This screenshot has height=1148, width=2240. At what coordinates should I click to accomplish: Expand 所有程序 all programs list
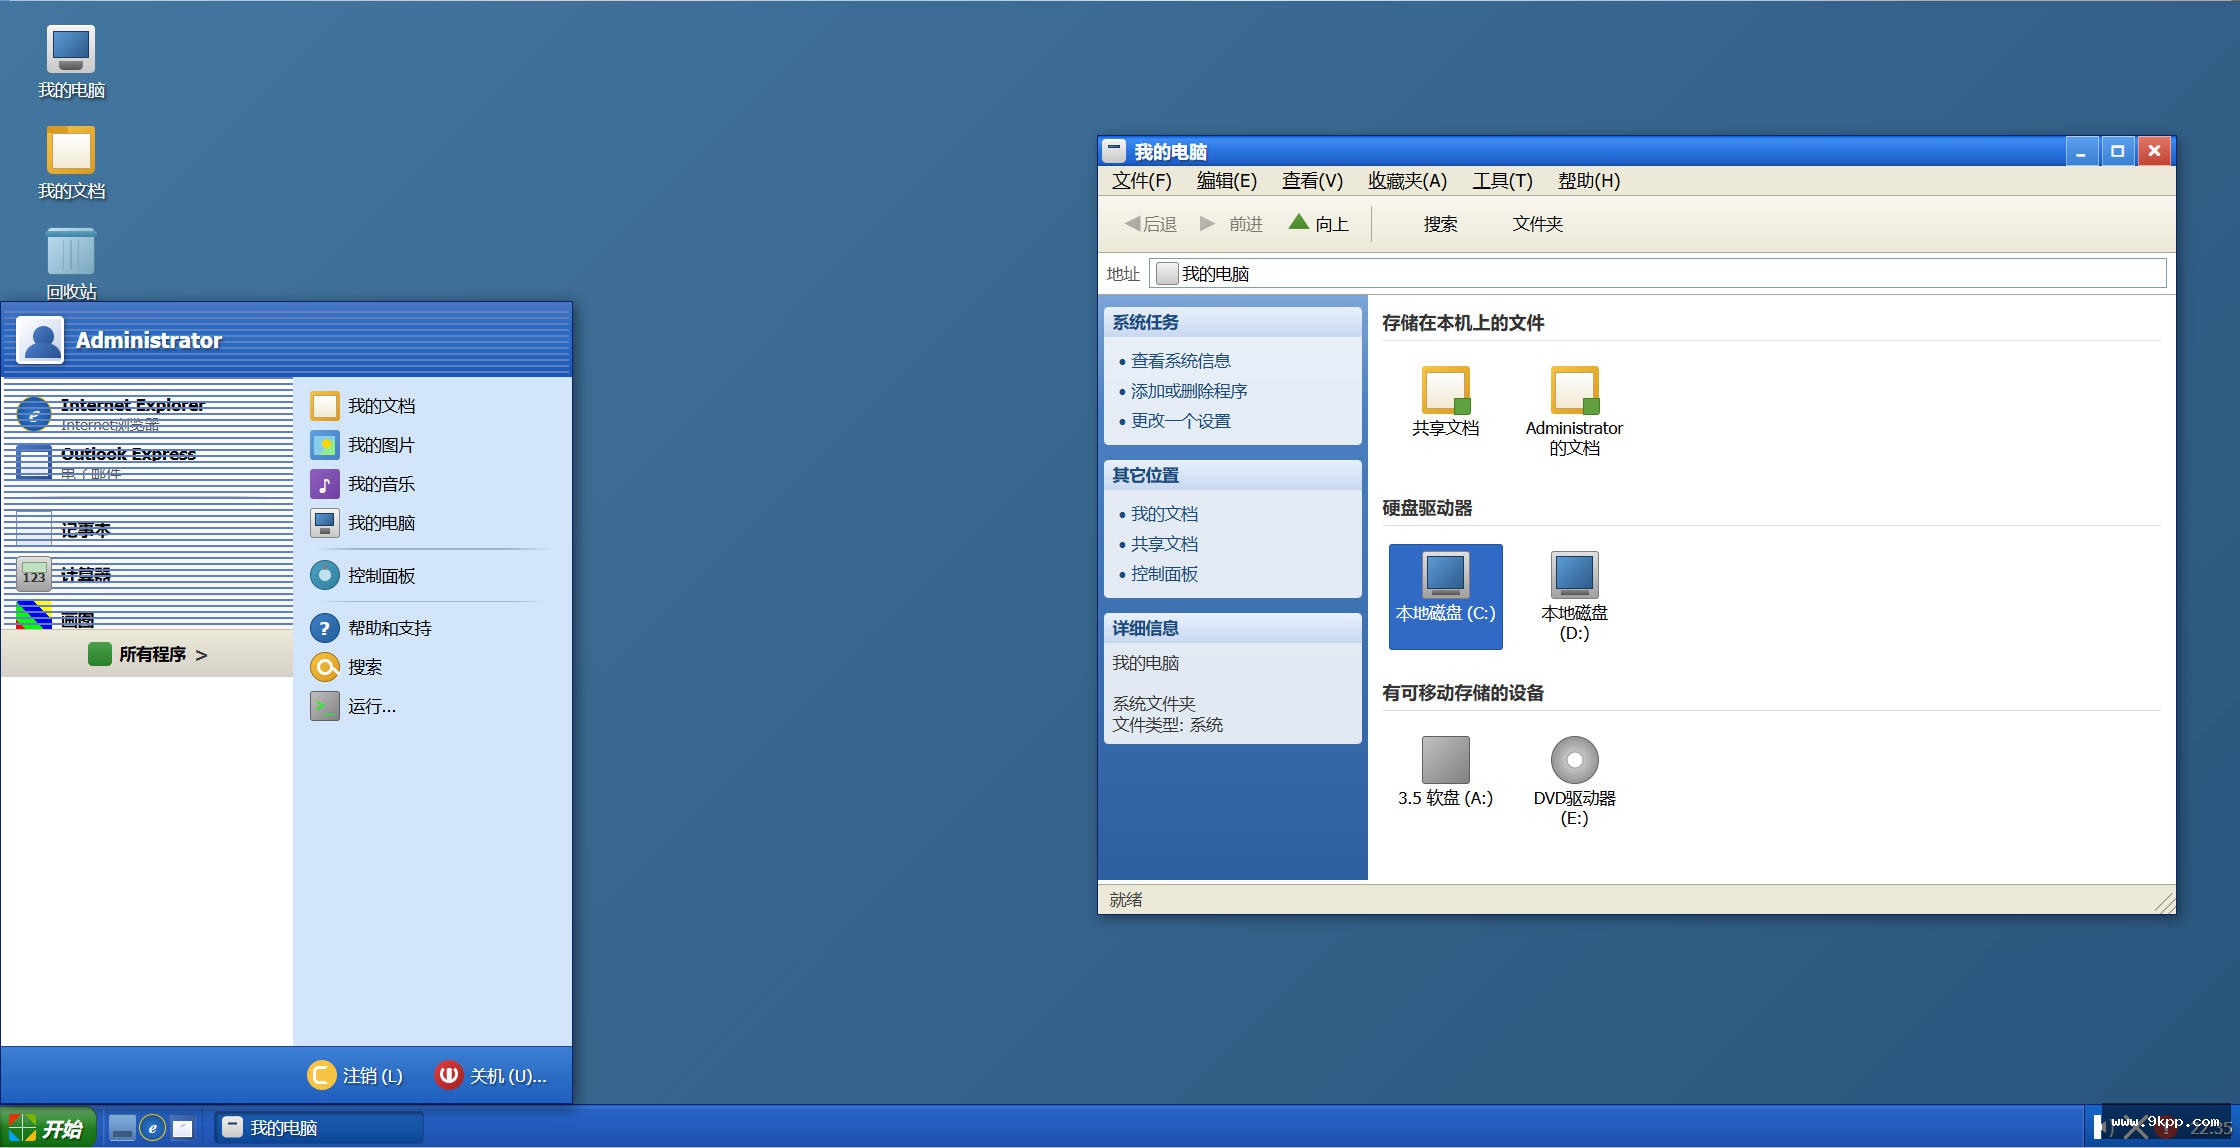click(x=148, y=654)
